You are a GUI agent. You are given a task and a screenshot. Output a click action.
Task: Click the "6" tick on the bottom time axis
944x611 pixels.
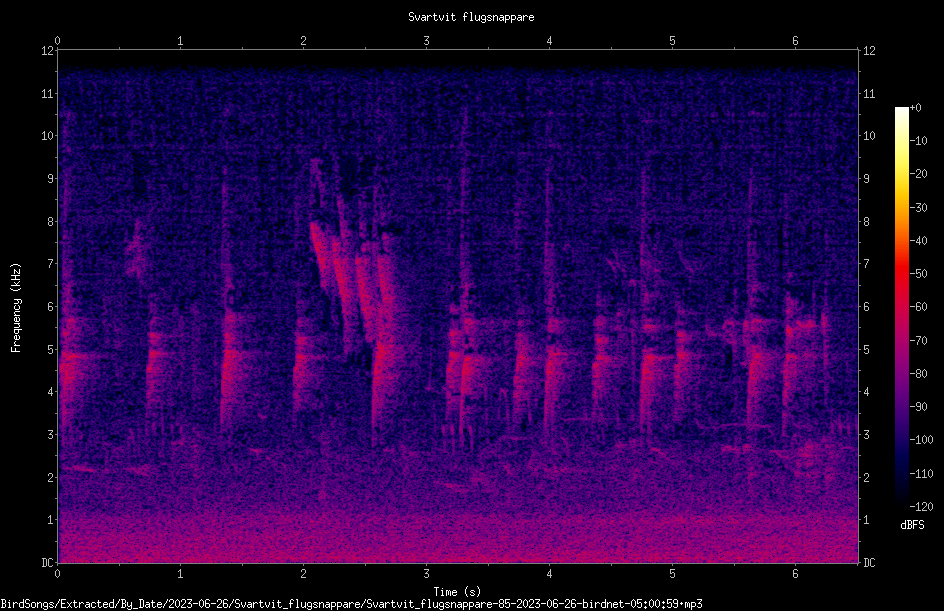[795, 574]
